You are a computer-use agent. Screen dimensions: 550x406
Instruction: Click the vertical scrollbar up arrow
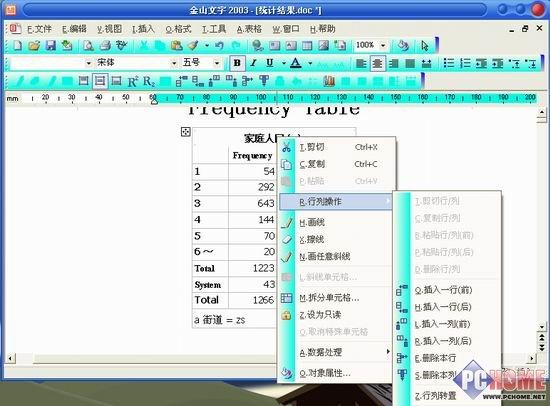542,113
